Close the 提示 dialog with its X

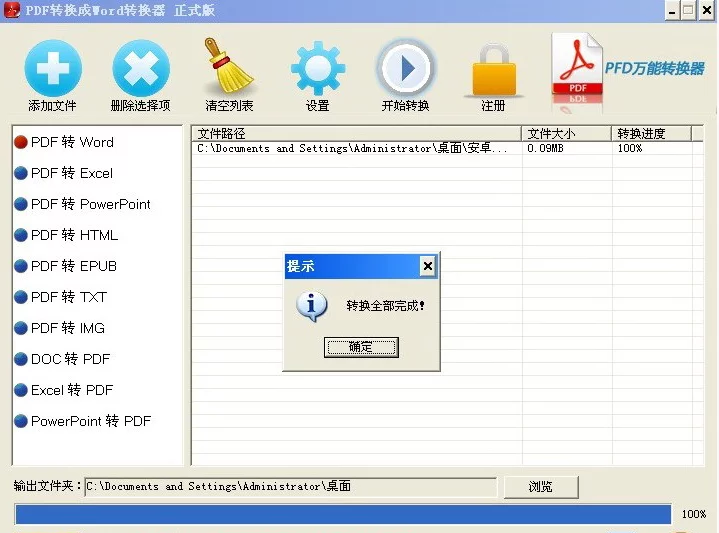[428, 266]
